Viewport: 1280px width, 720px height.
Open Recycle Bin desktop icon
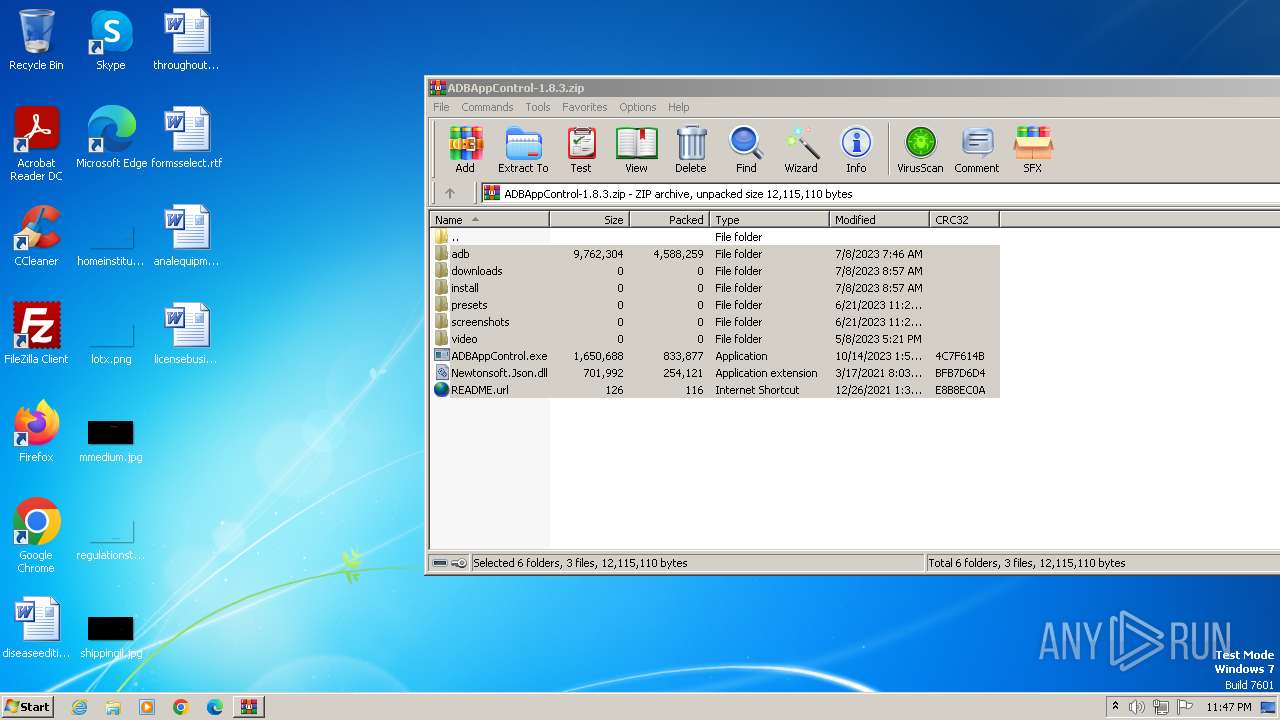pyautogui.click(x=36, y=40)
